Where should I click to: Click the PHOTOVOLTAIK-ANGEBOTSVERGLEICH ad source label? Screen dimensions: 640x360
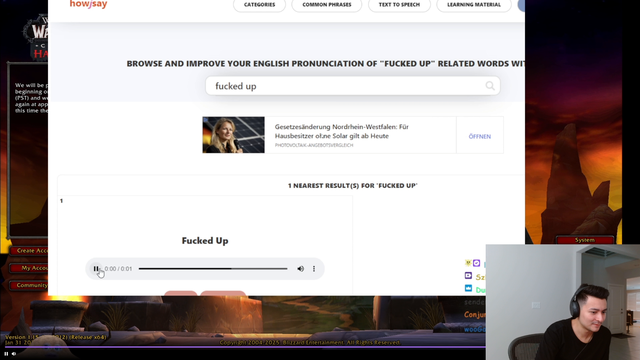pos(314,145)
